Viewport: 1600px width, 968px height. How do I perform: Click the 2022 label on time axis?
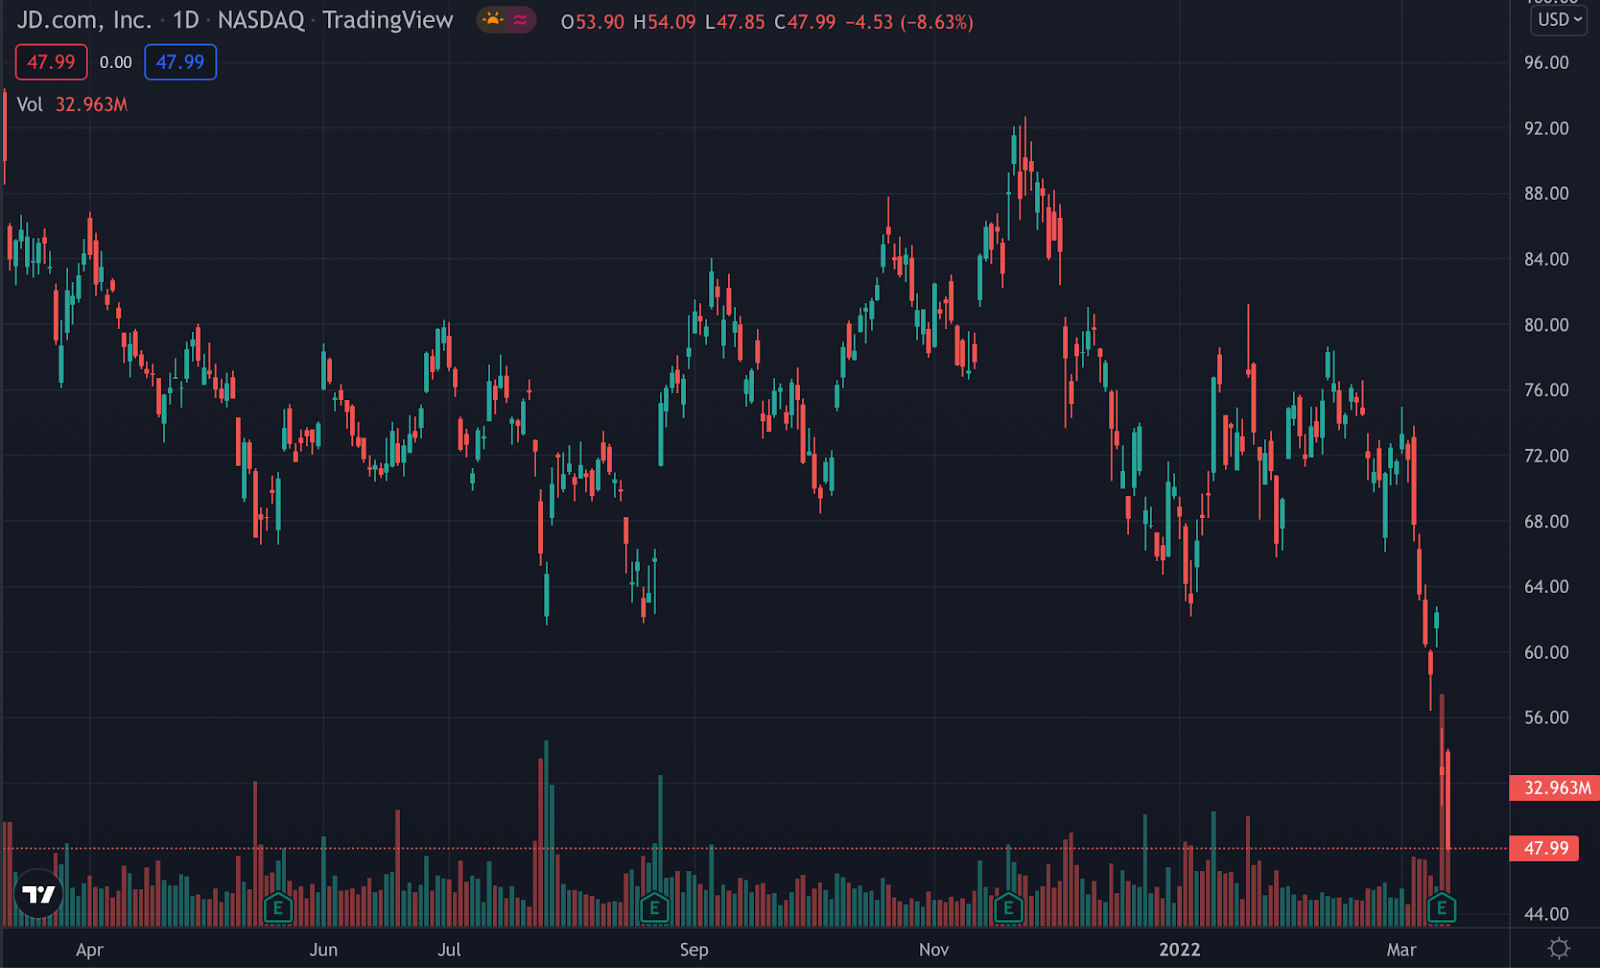pos(1180,950)
